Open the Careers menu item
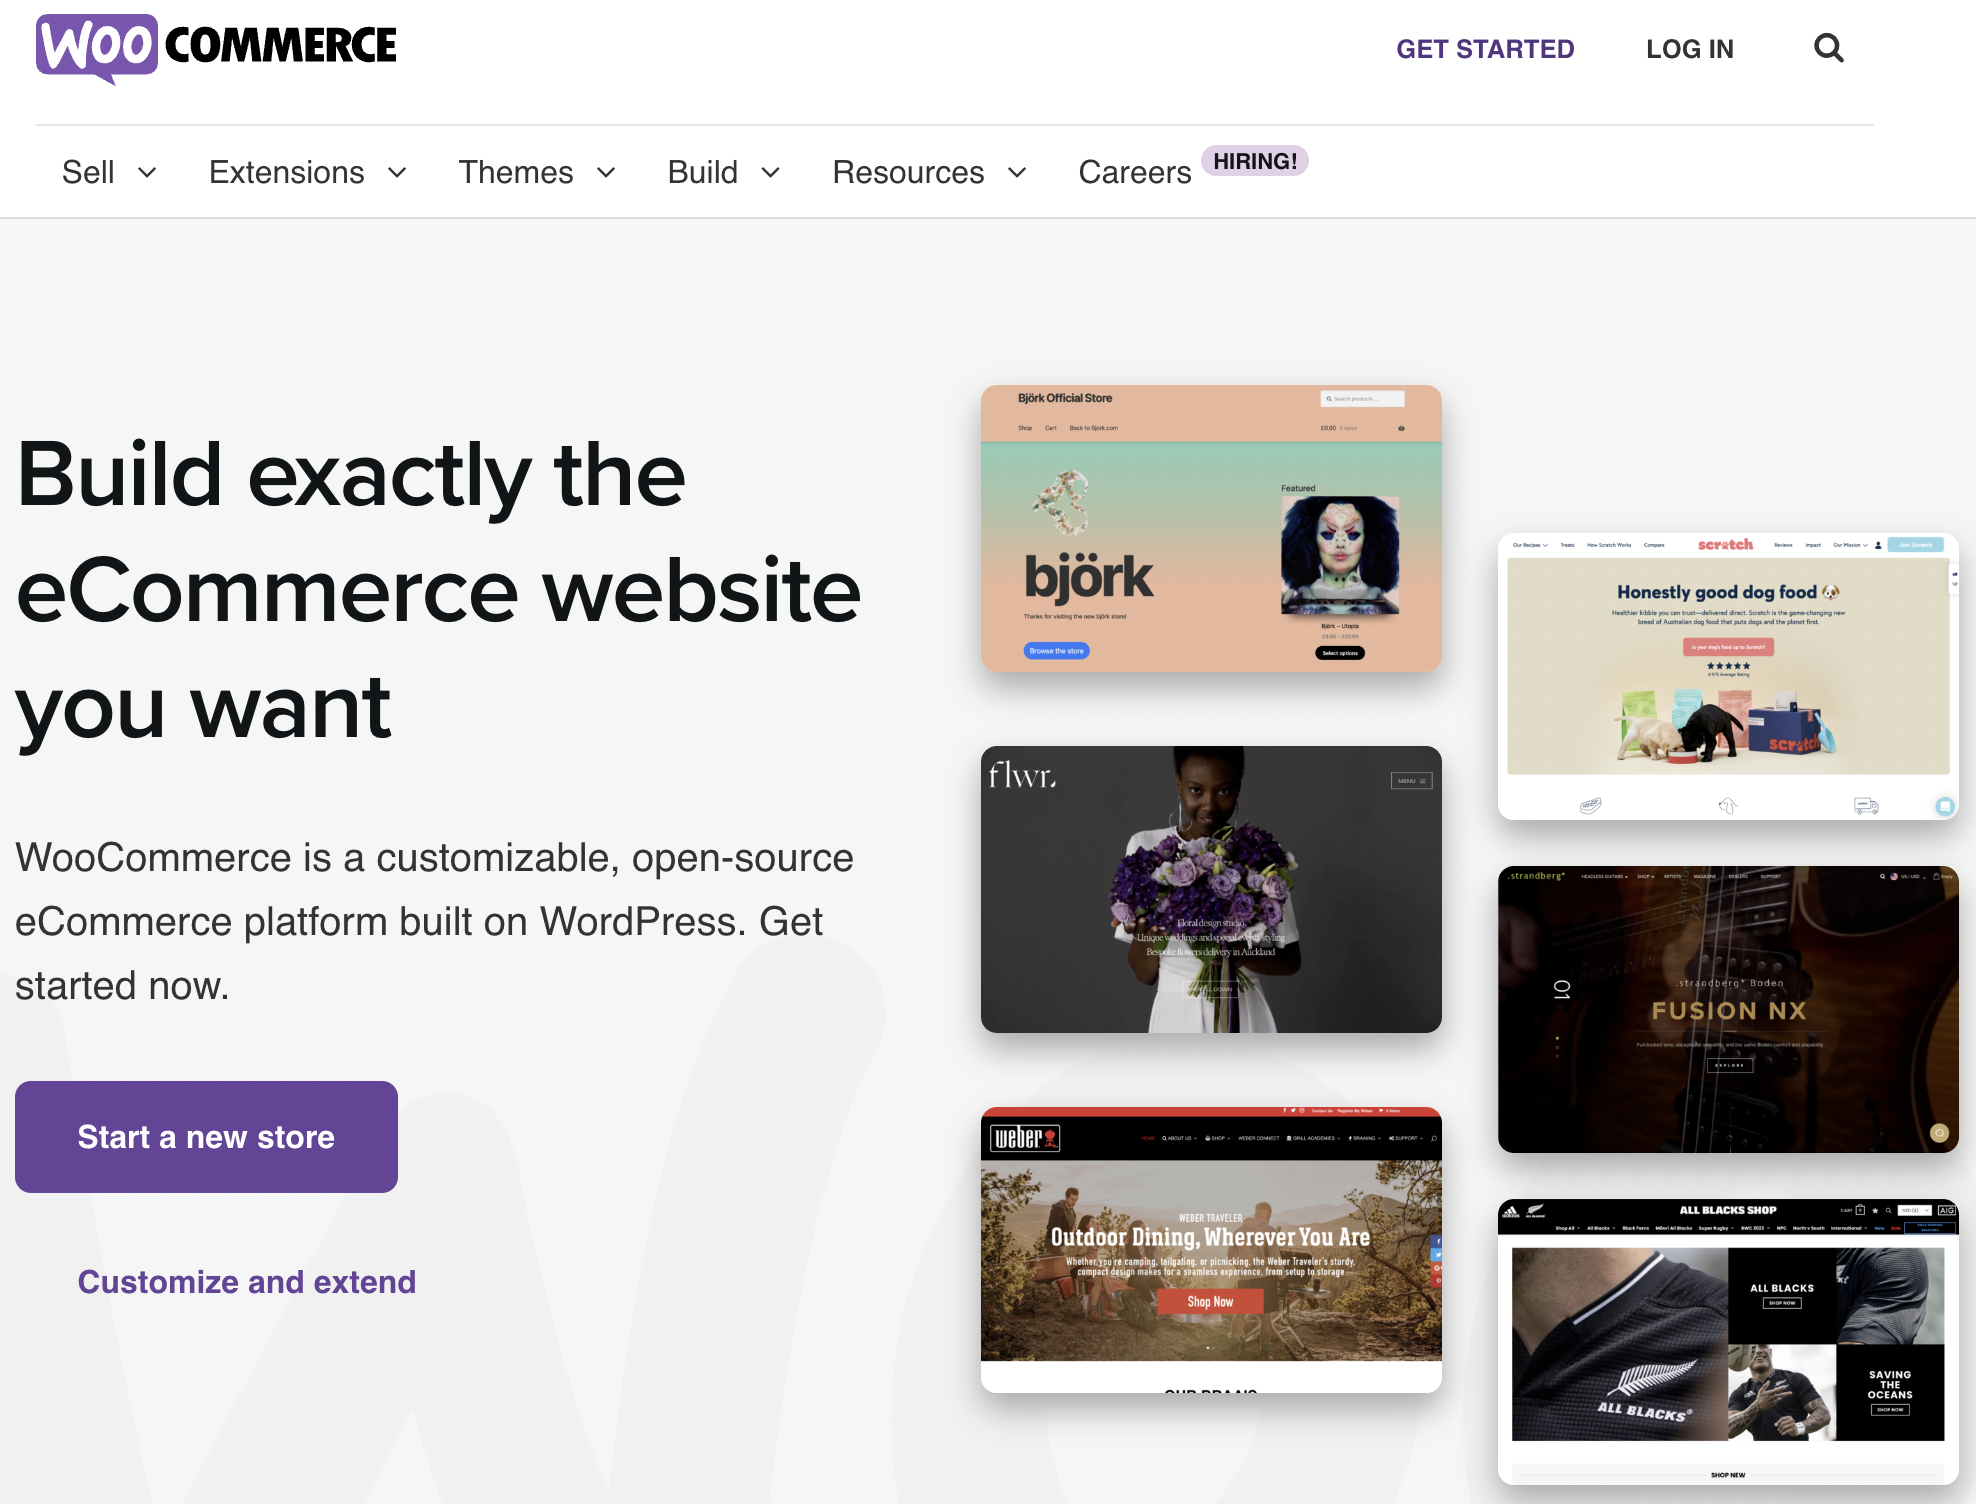This screenshot has height=1504, width=1976. [1135, 172]
